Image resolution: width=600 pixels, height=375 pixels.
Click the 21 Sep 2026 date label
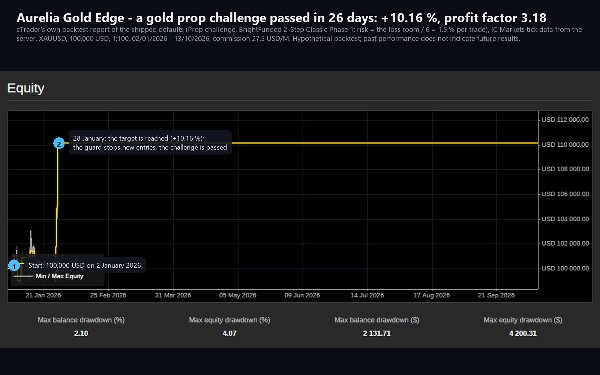click(x=496, y=295)
